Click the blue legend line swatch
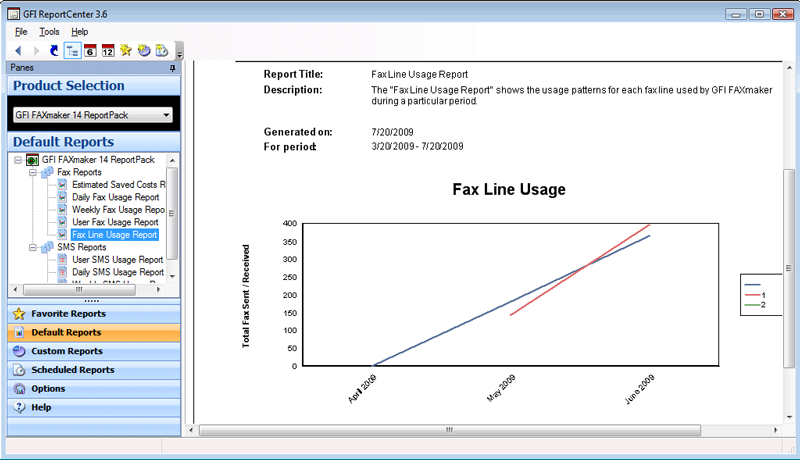 [x=753, y=285]
